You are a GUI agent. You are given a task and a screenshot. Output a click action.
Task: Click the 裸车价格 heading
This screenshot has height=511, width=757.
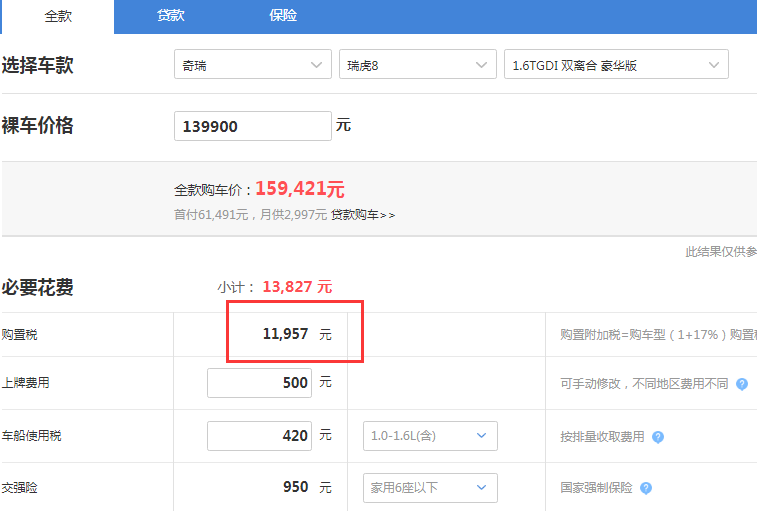pyautogui.click(x=37, y=126)
